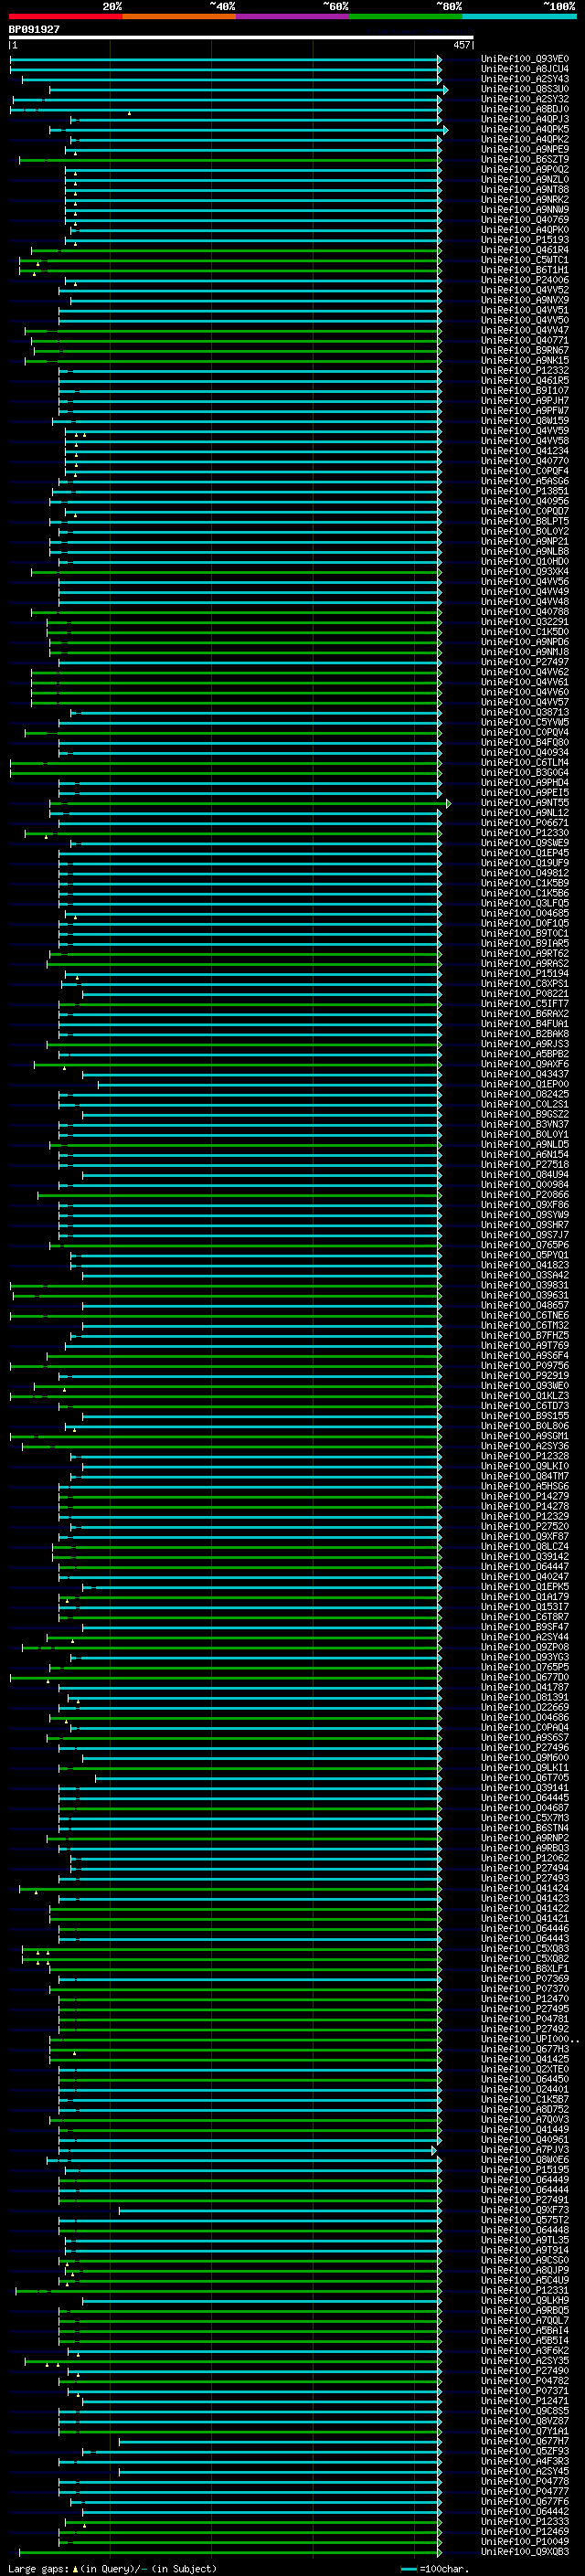Select the entry UniRef100_Q93WE0
Viewport: 585px width, 2576px height.
click(525, 1386)
